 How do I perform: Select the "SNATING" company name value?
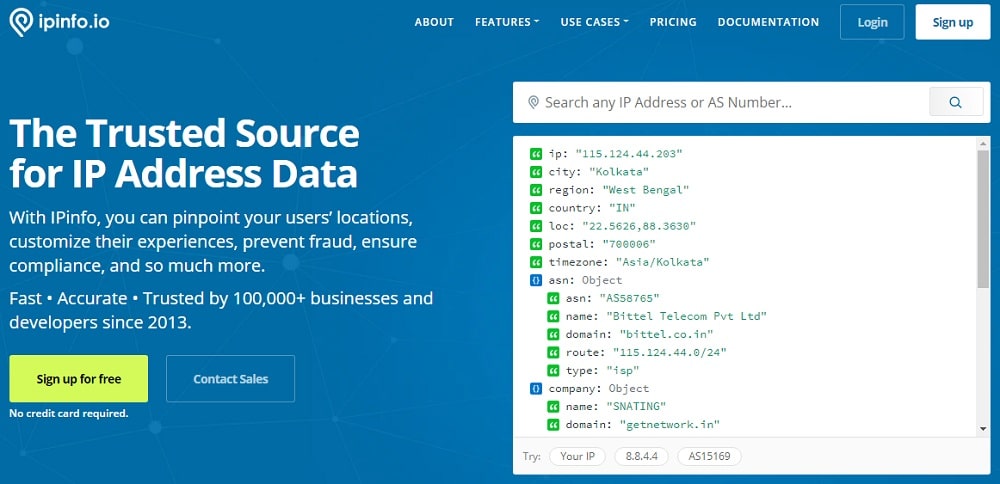click(x=636, y=406)
